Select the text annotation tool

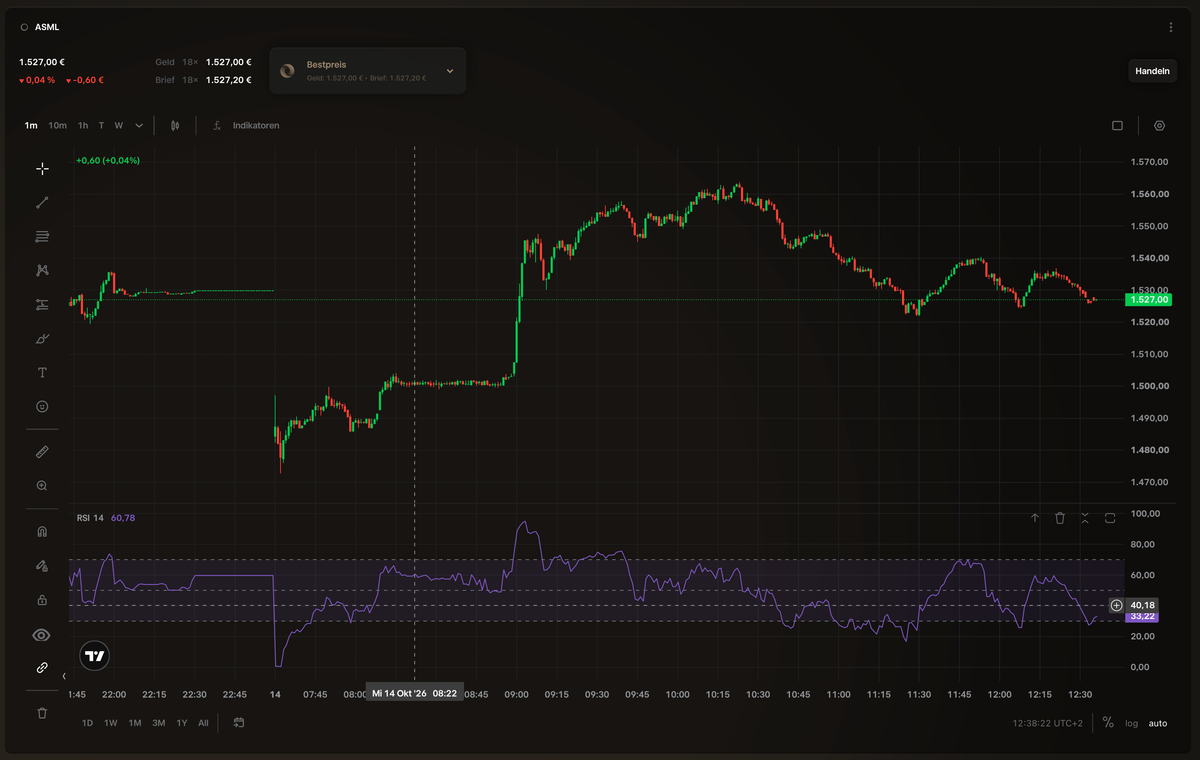[42, 372]
